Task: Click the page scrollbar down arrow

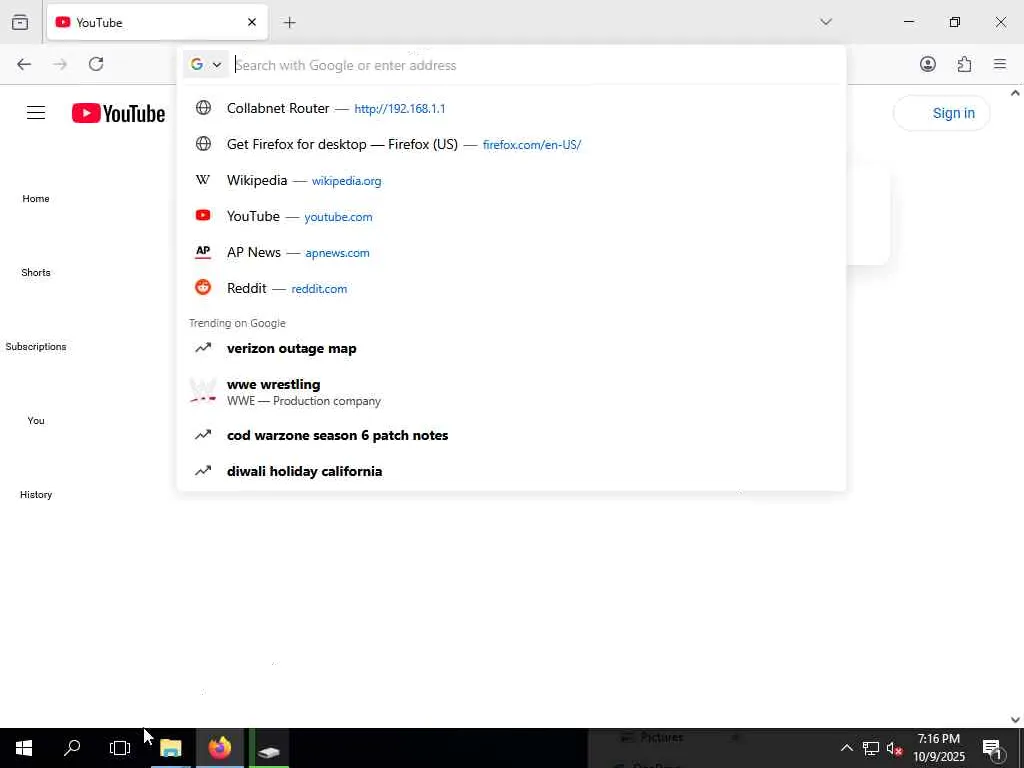Action: 1015,720
